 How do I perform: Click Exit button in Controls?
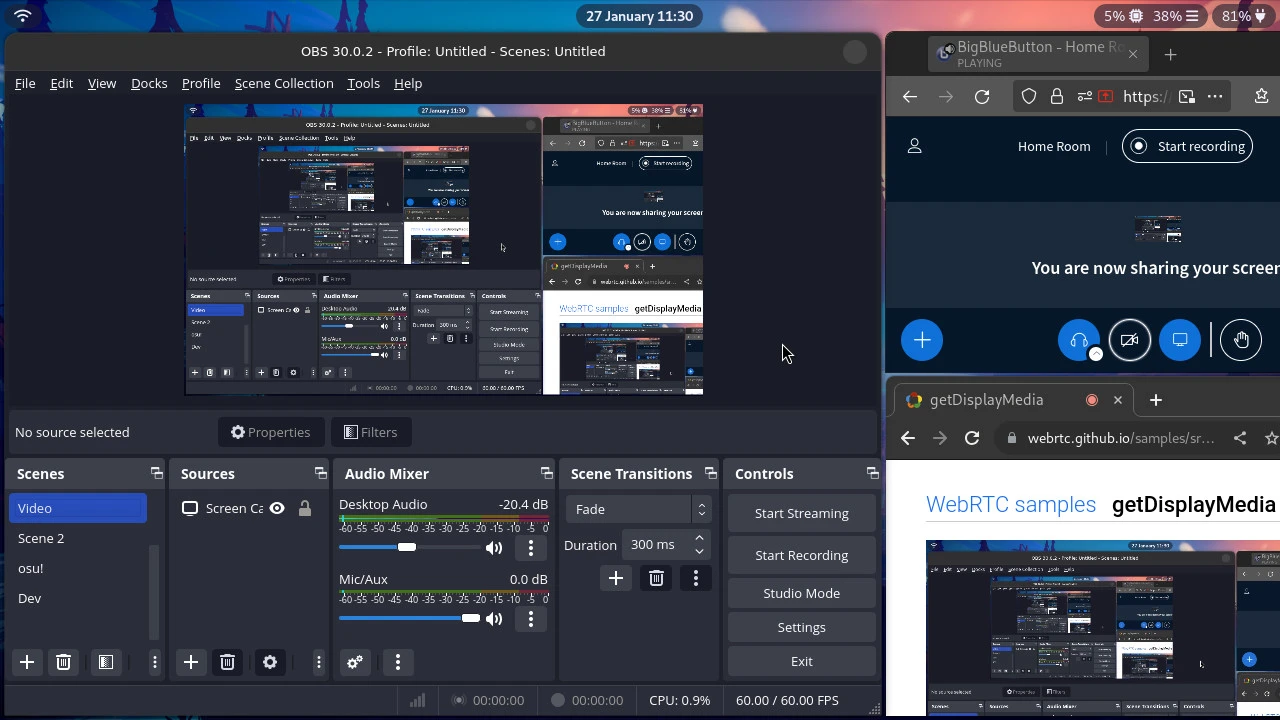click(x=802, y=661)
